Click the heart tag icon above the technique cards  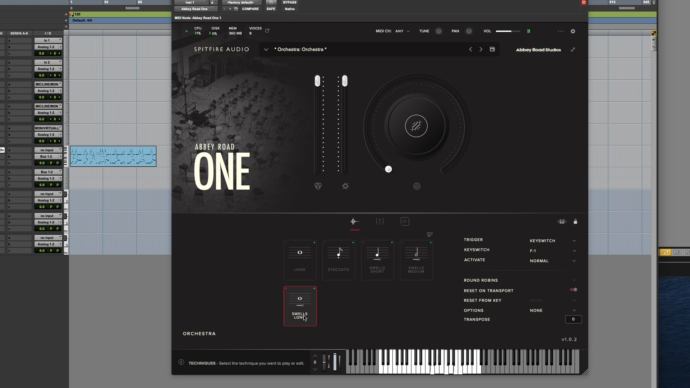point(429,234)
